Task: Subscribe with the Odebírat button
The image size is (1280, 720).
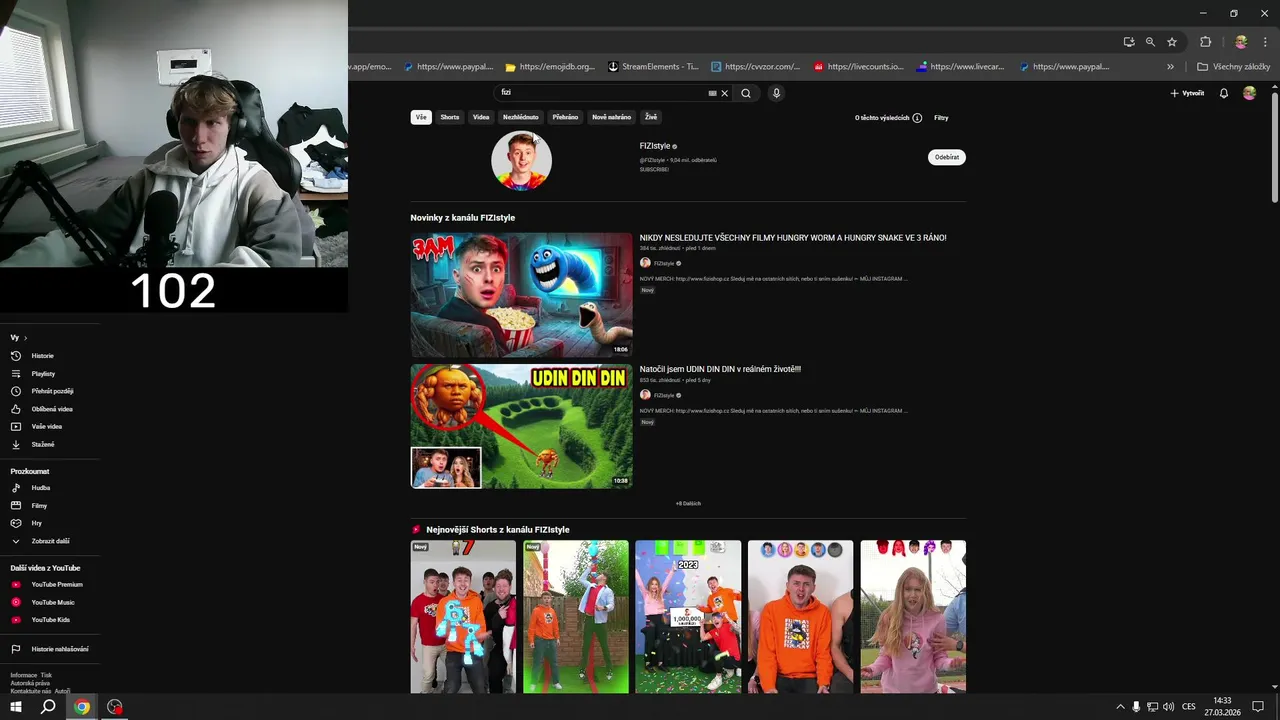Action: tap(947, 157)
